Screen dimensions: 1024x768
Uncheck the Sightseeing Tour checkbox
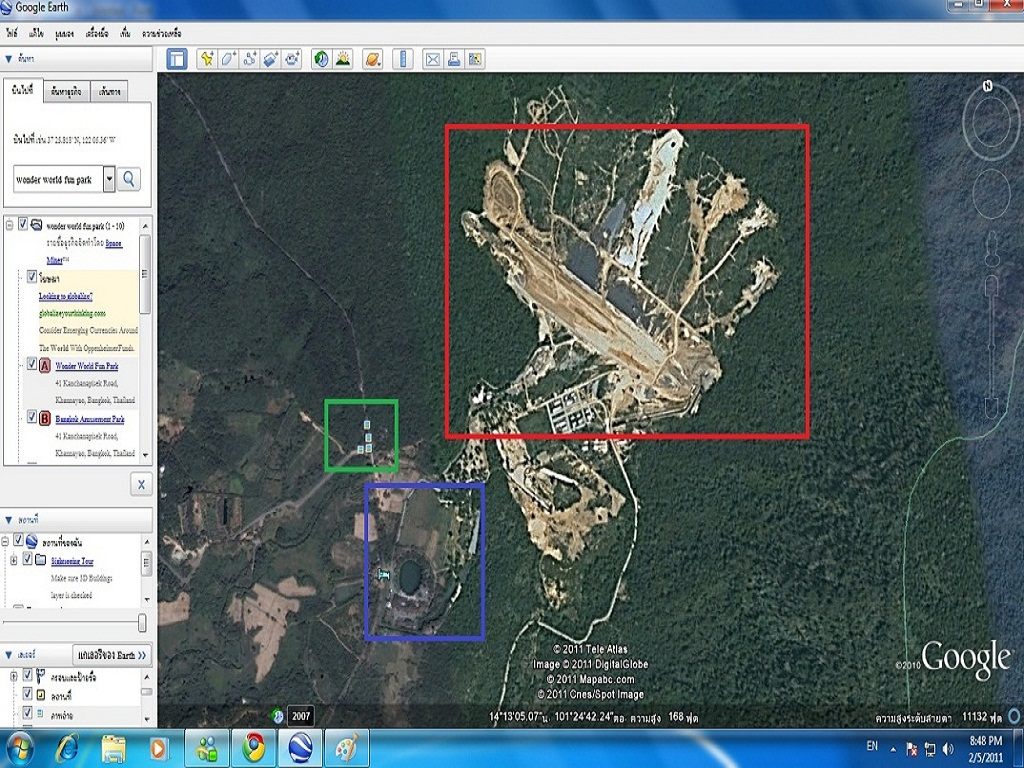tap(27, 559)
